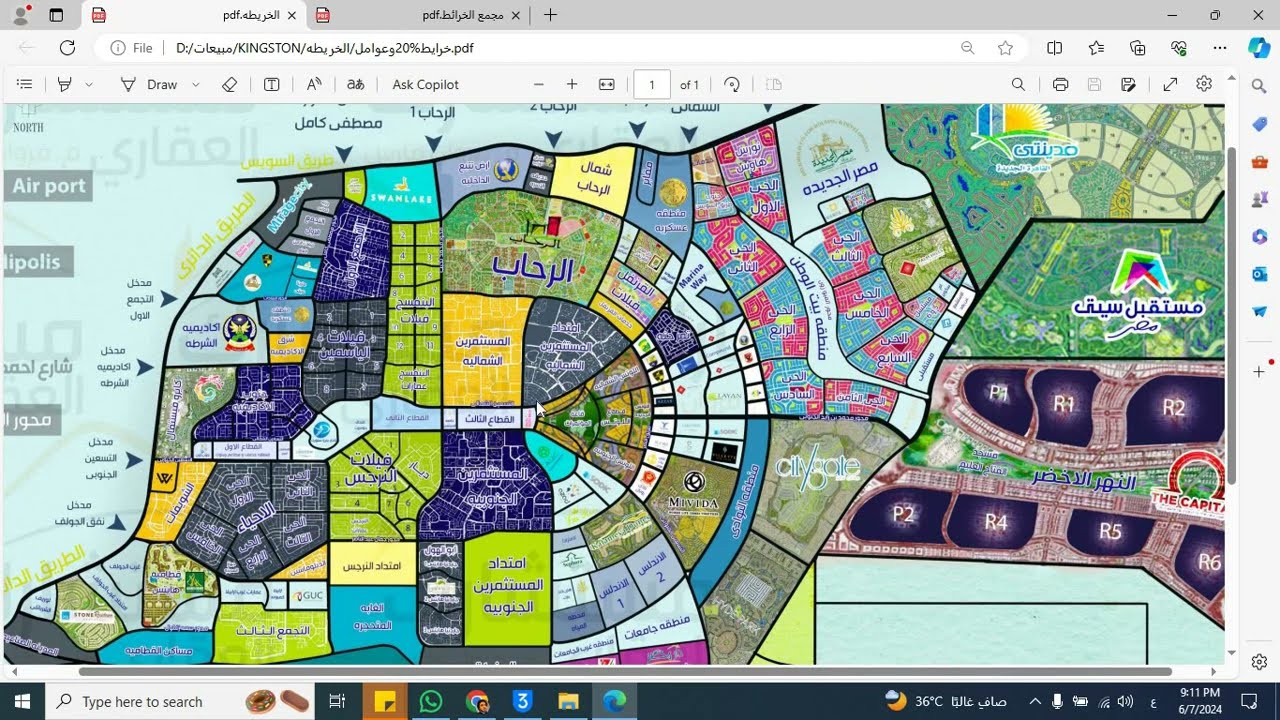Image resolution: width=1280 pixels, height=720 pixels.
Task: Open volume control in system tray
Action: coord(1125,701)
